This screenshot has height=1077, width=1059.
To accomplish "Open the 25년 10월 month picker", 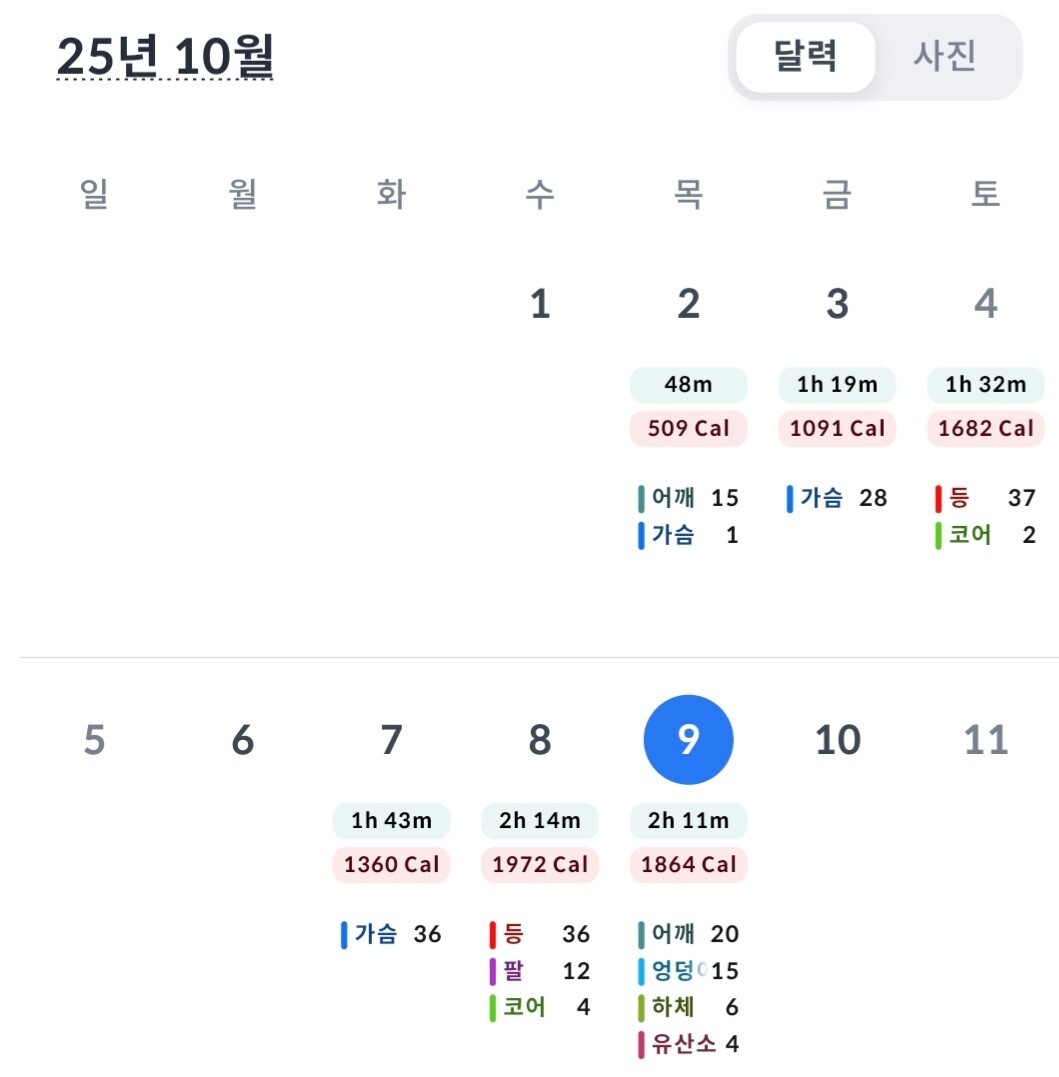I will [165, 56].
